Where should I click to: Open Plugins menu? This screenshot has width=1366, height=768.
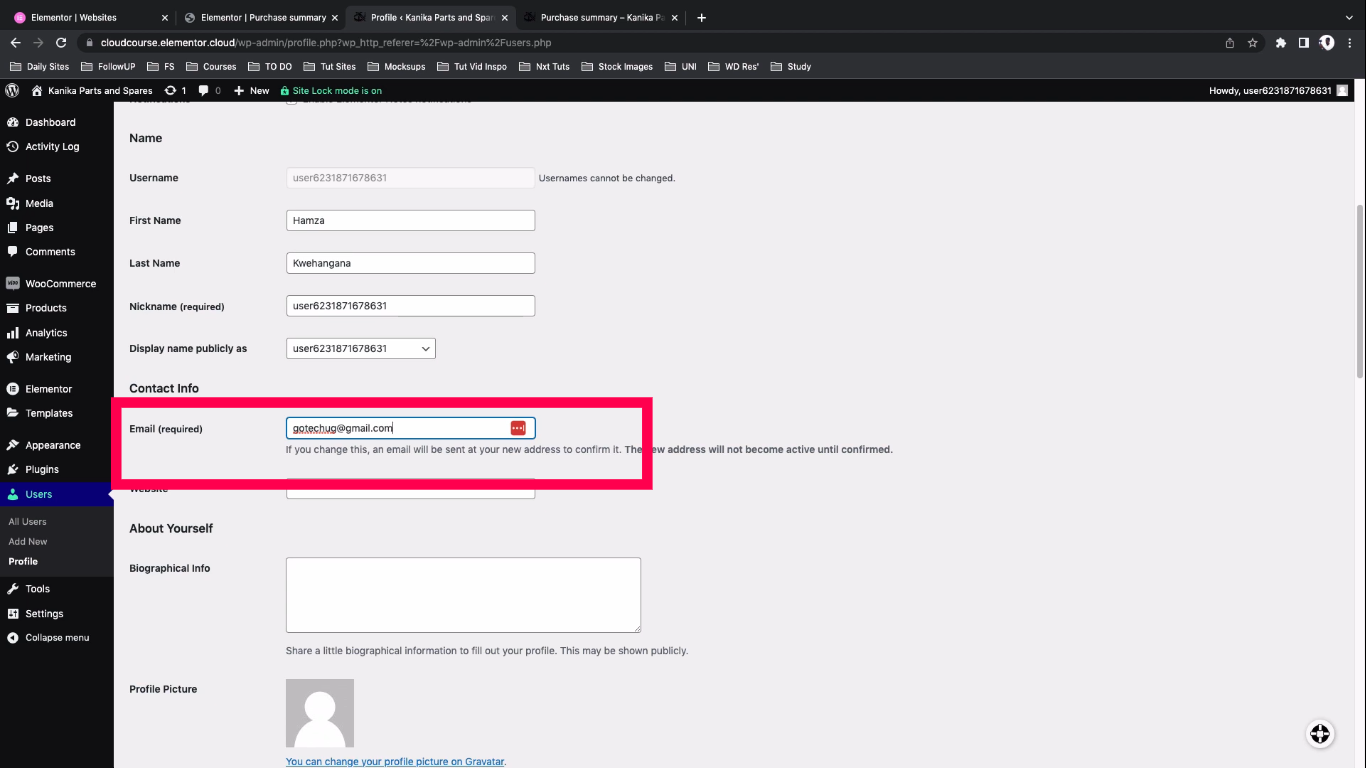[42, 469]
